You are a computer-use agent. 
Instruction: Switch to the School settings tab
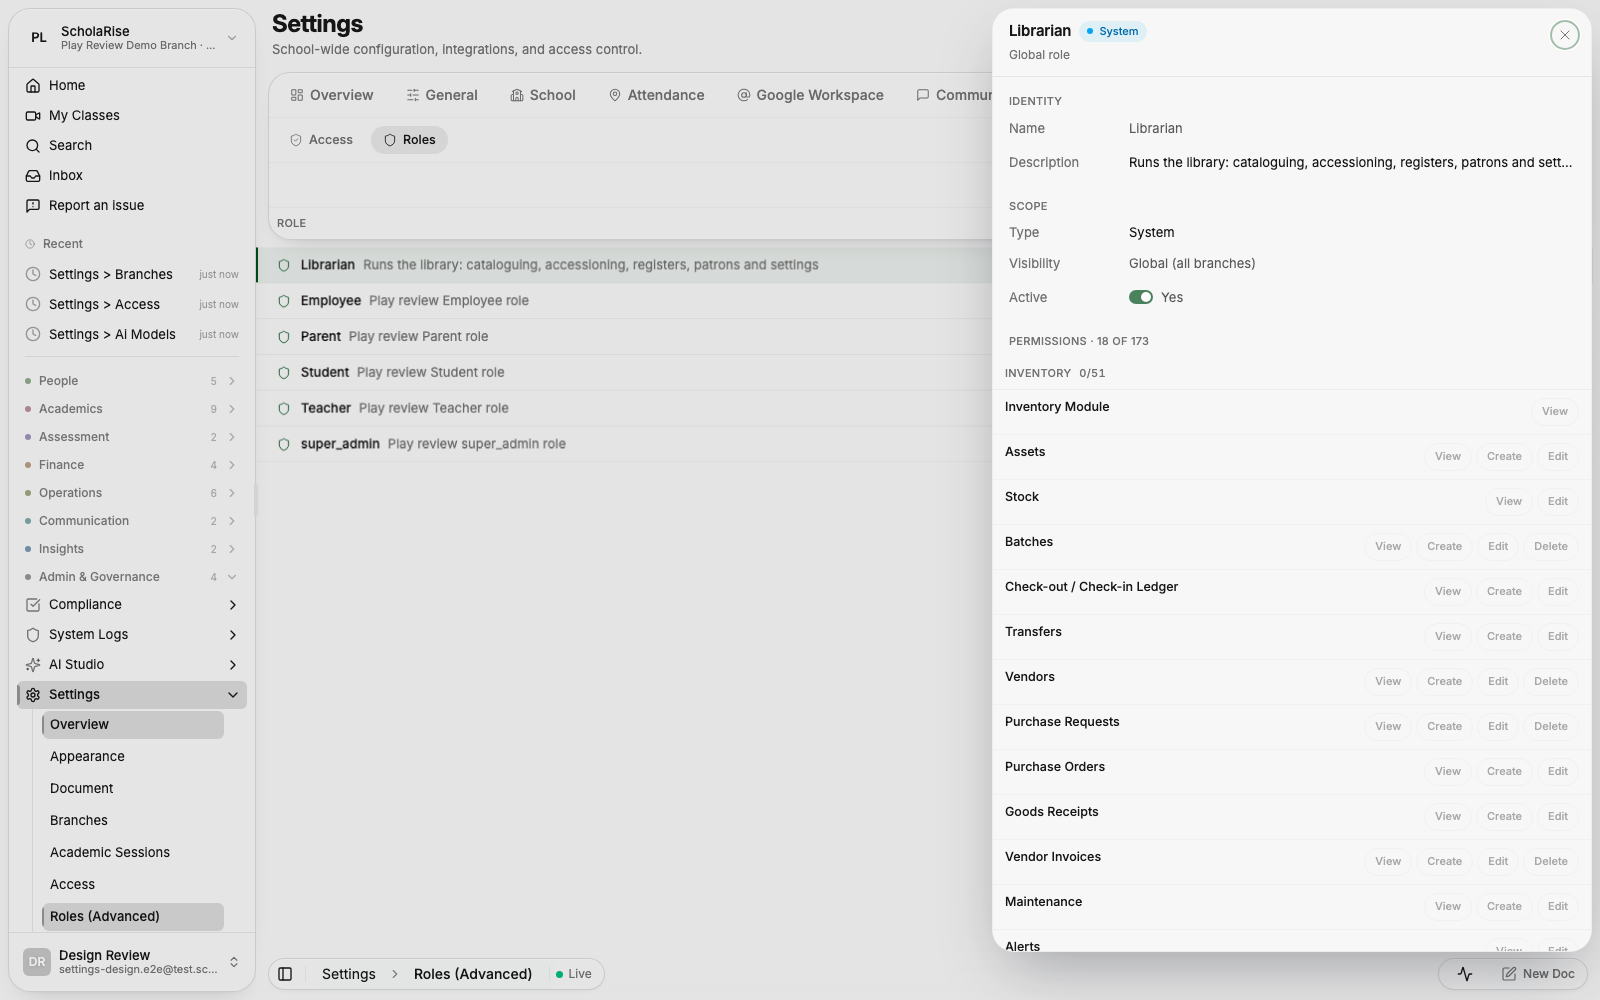tap(543, 95)
